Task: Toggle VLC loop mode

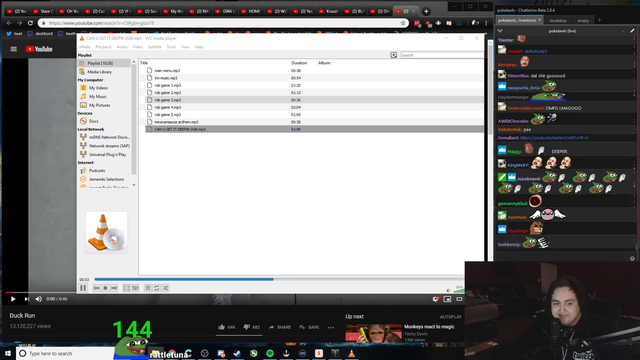Action: pos(157,288)
